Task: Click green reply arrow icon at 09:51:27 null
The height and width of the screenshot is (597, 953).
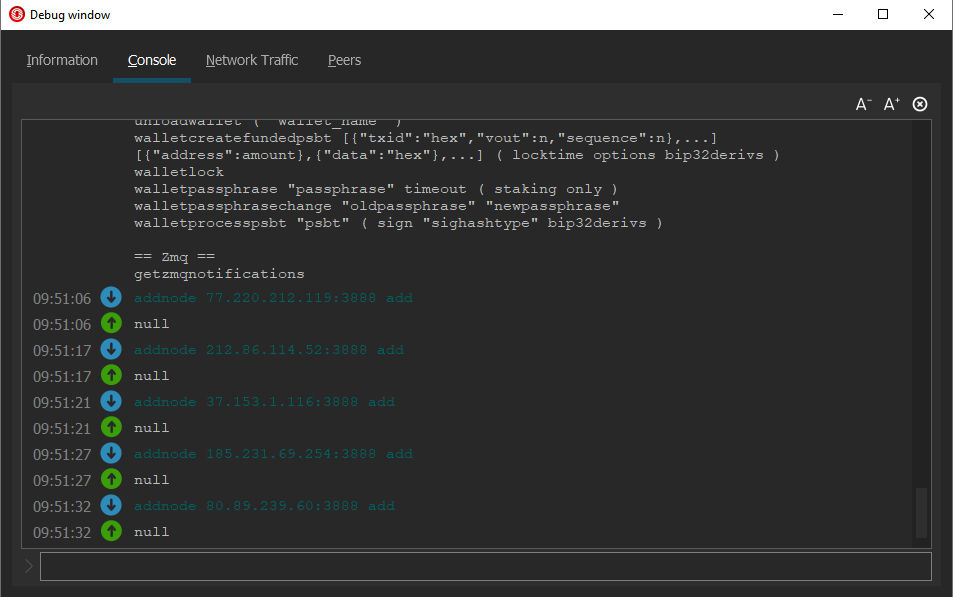Action: pyautogui.click(x=111, y=480)
